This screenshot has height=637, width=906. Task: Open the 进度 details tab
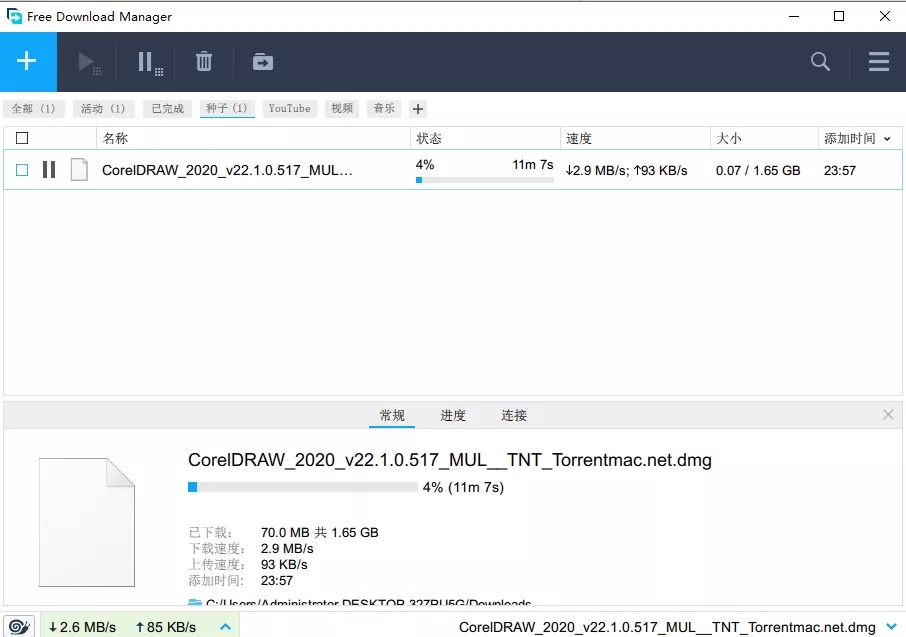pos(453,415)
